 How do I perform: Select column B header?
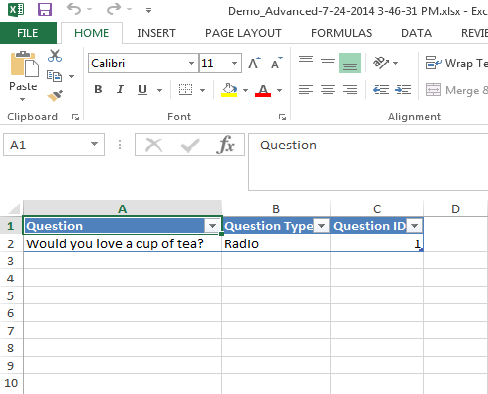coord(276,209)
